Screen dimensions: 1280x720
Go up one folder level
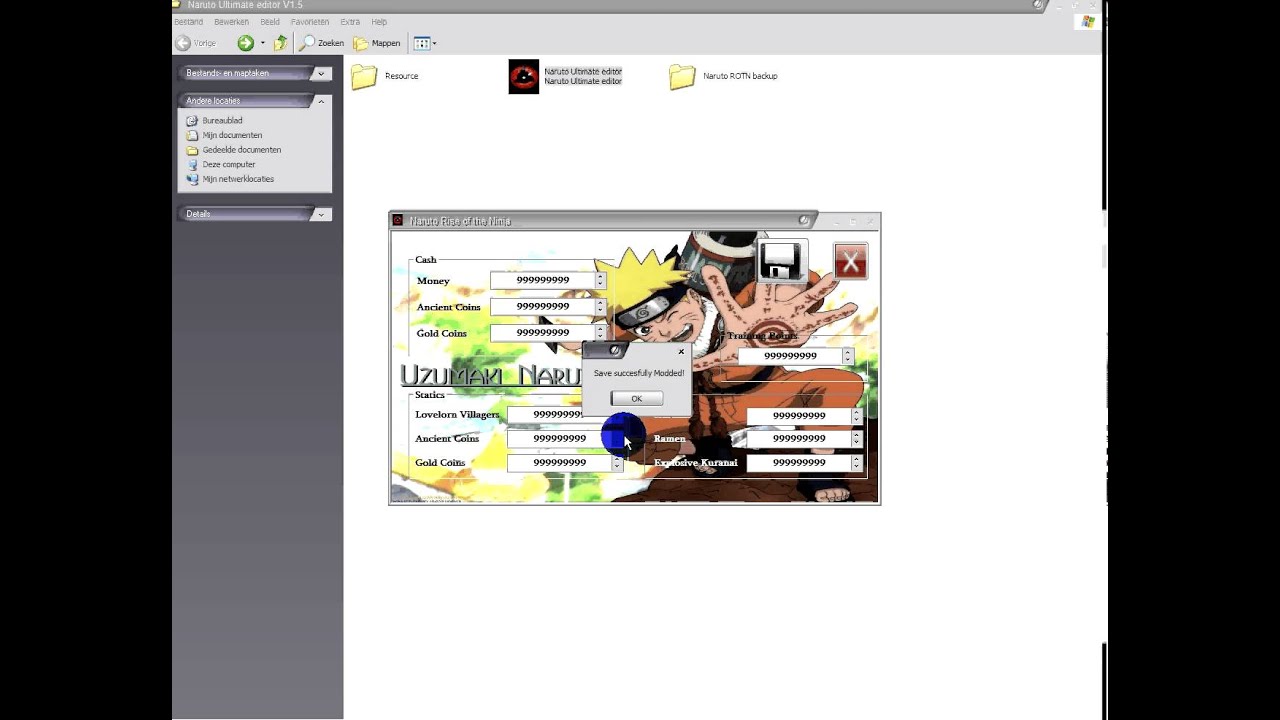point(281,43)
